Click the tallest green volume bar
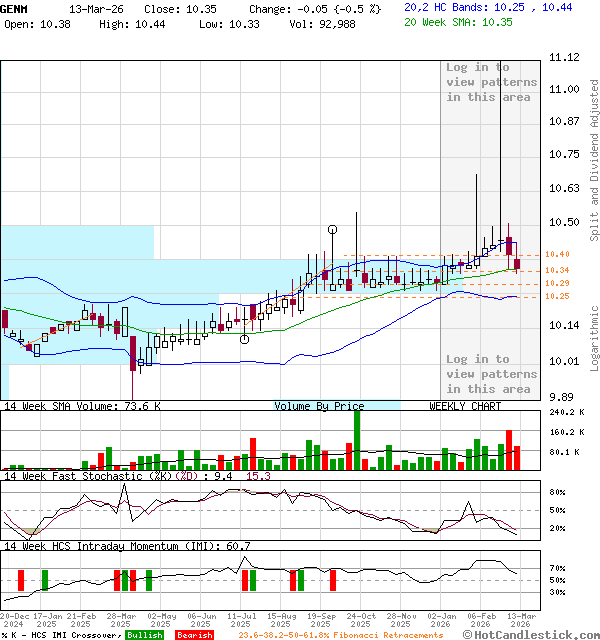Image resolution: width=600 pixels, height=640 pixels. click(356, 439)
